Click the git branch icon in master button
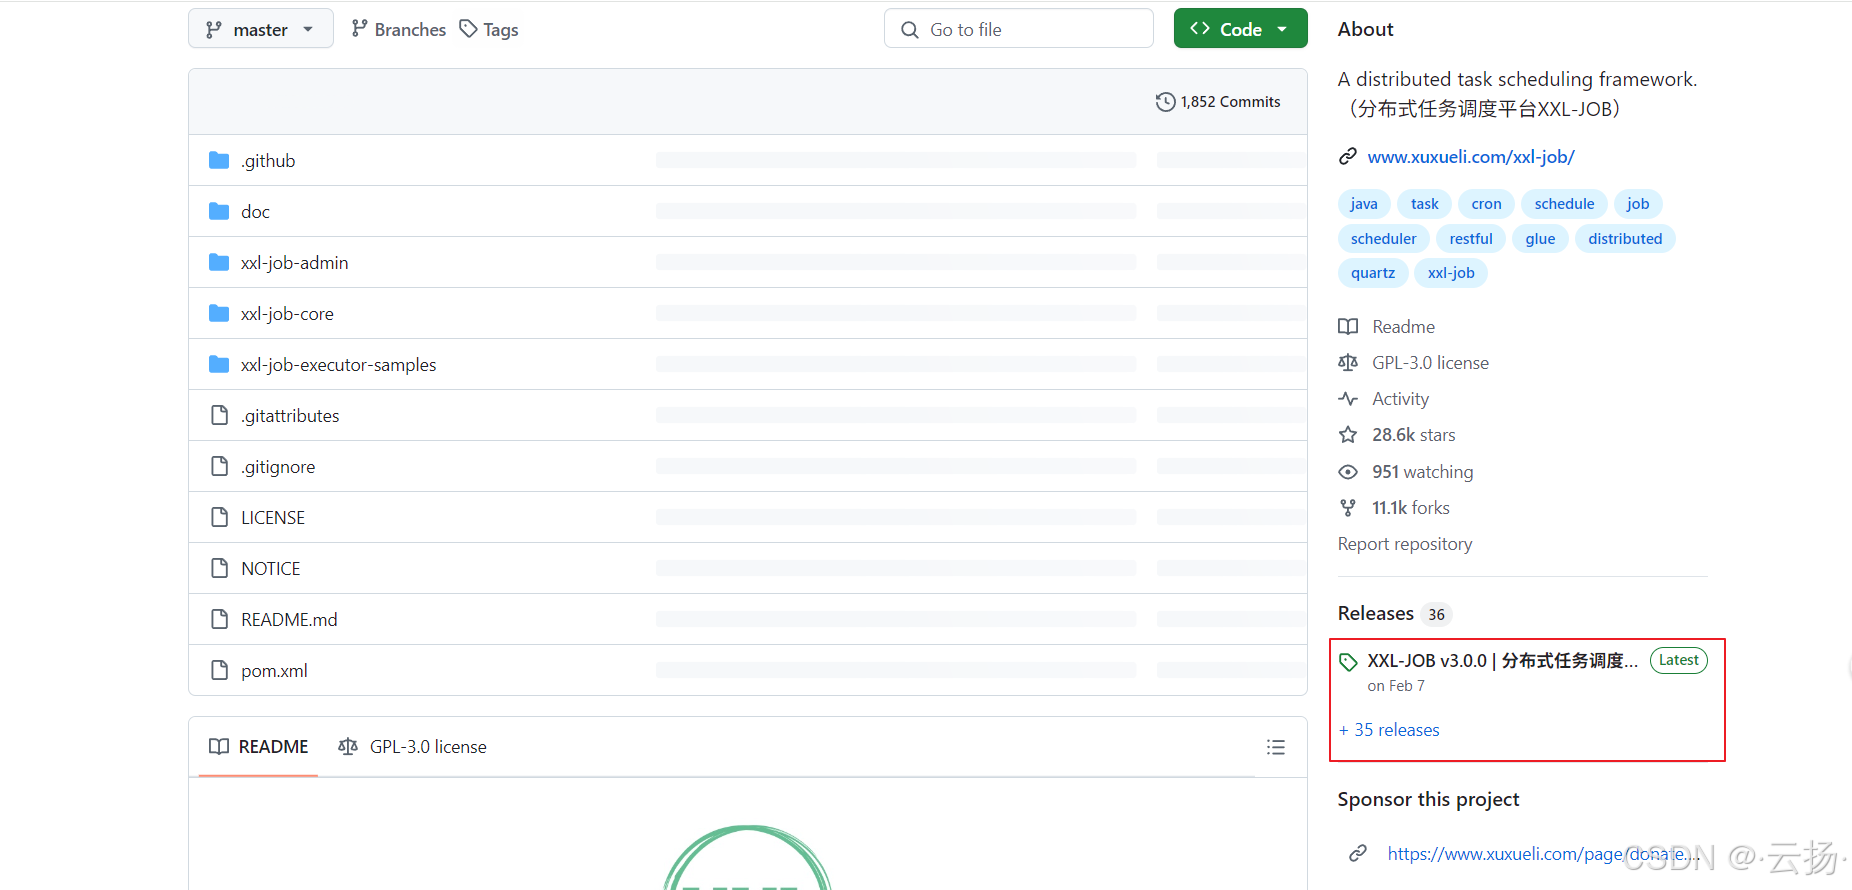The image size is (1852, 890). click(214, 30)
